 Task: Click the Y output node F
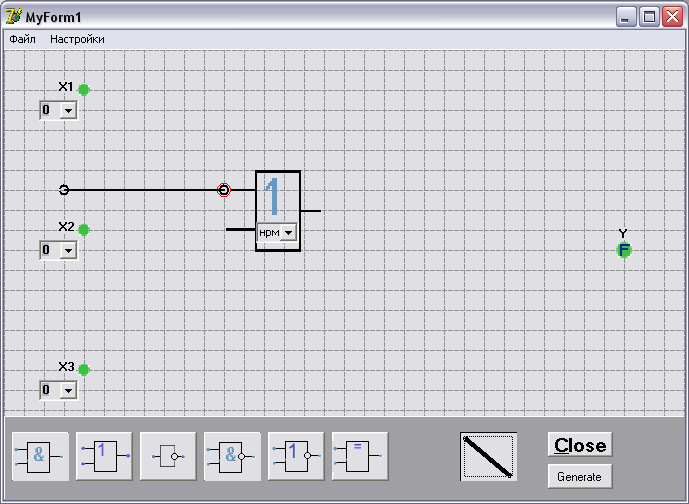point(624,250)
